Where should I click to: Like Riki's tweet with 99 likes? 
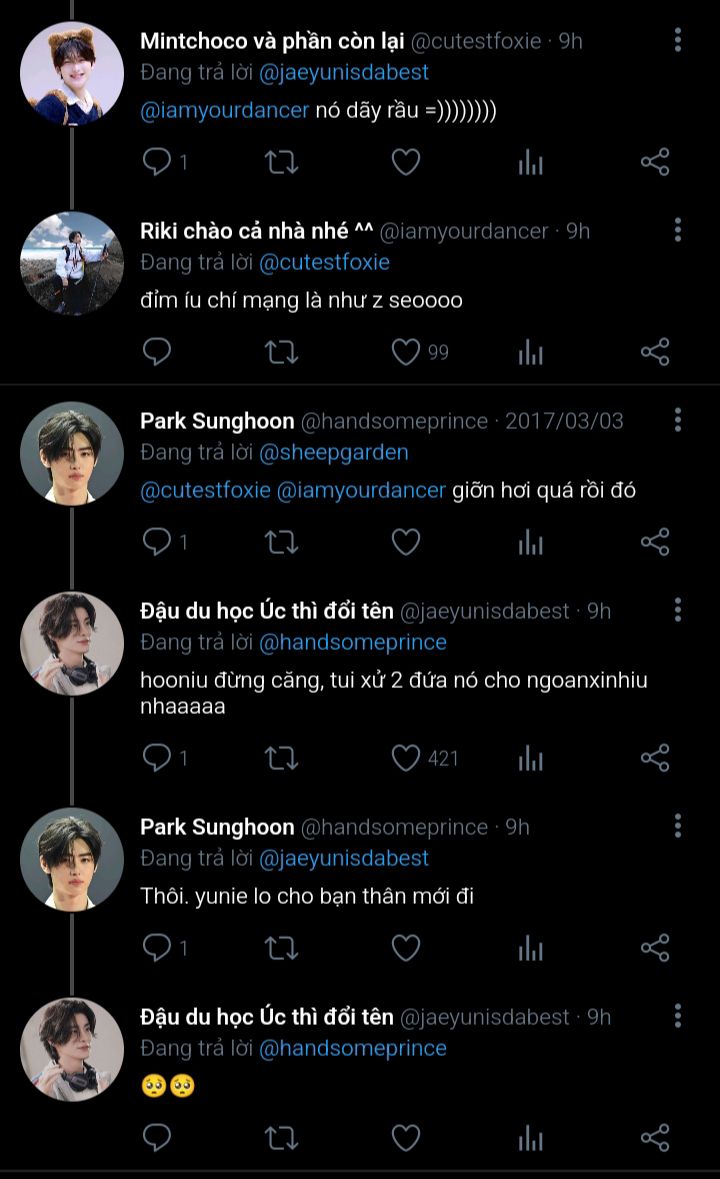pos(405,352)
